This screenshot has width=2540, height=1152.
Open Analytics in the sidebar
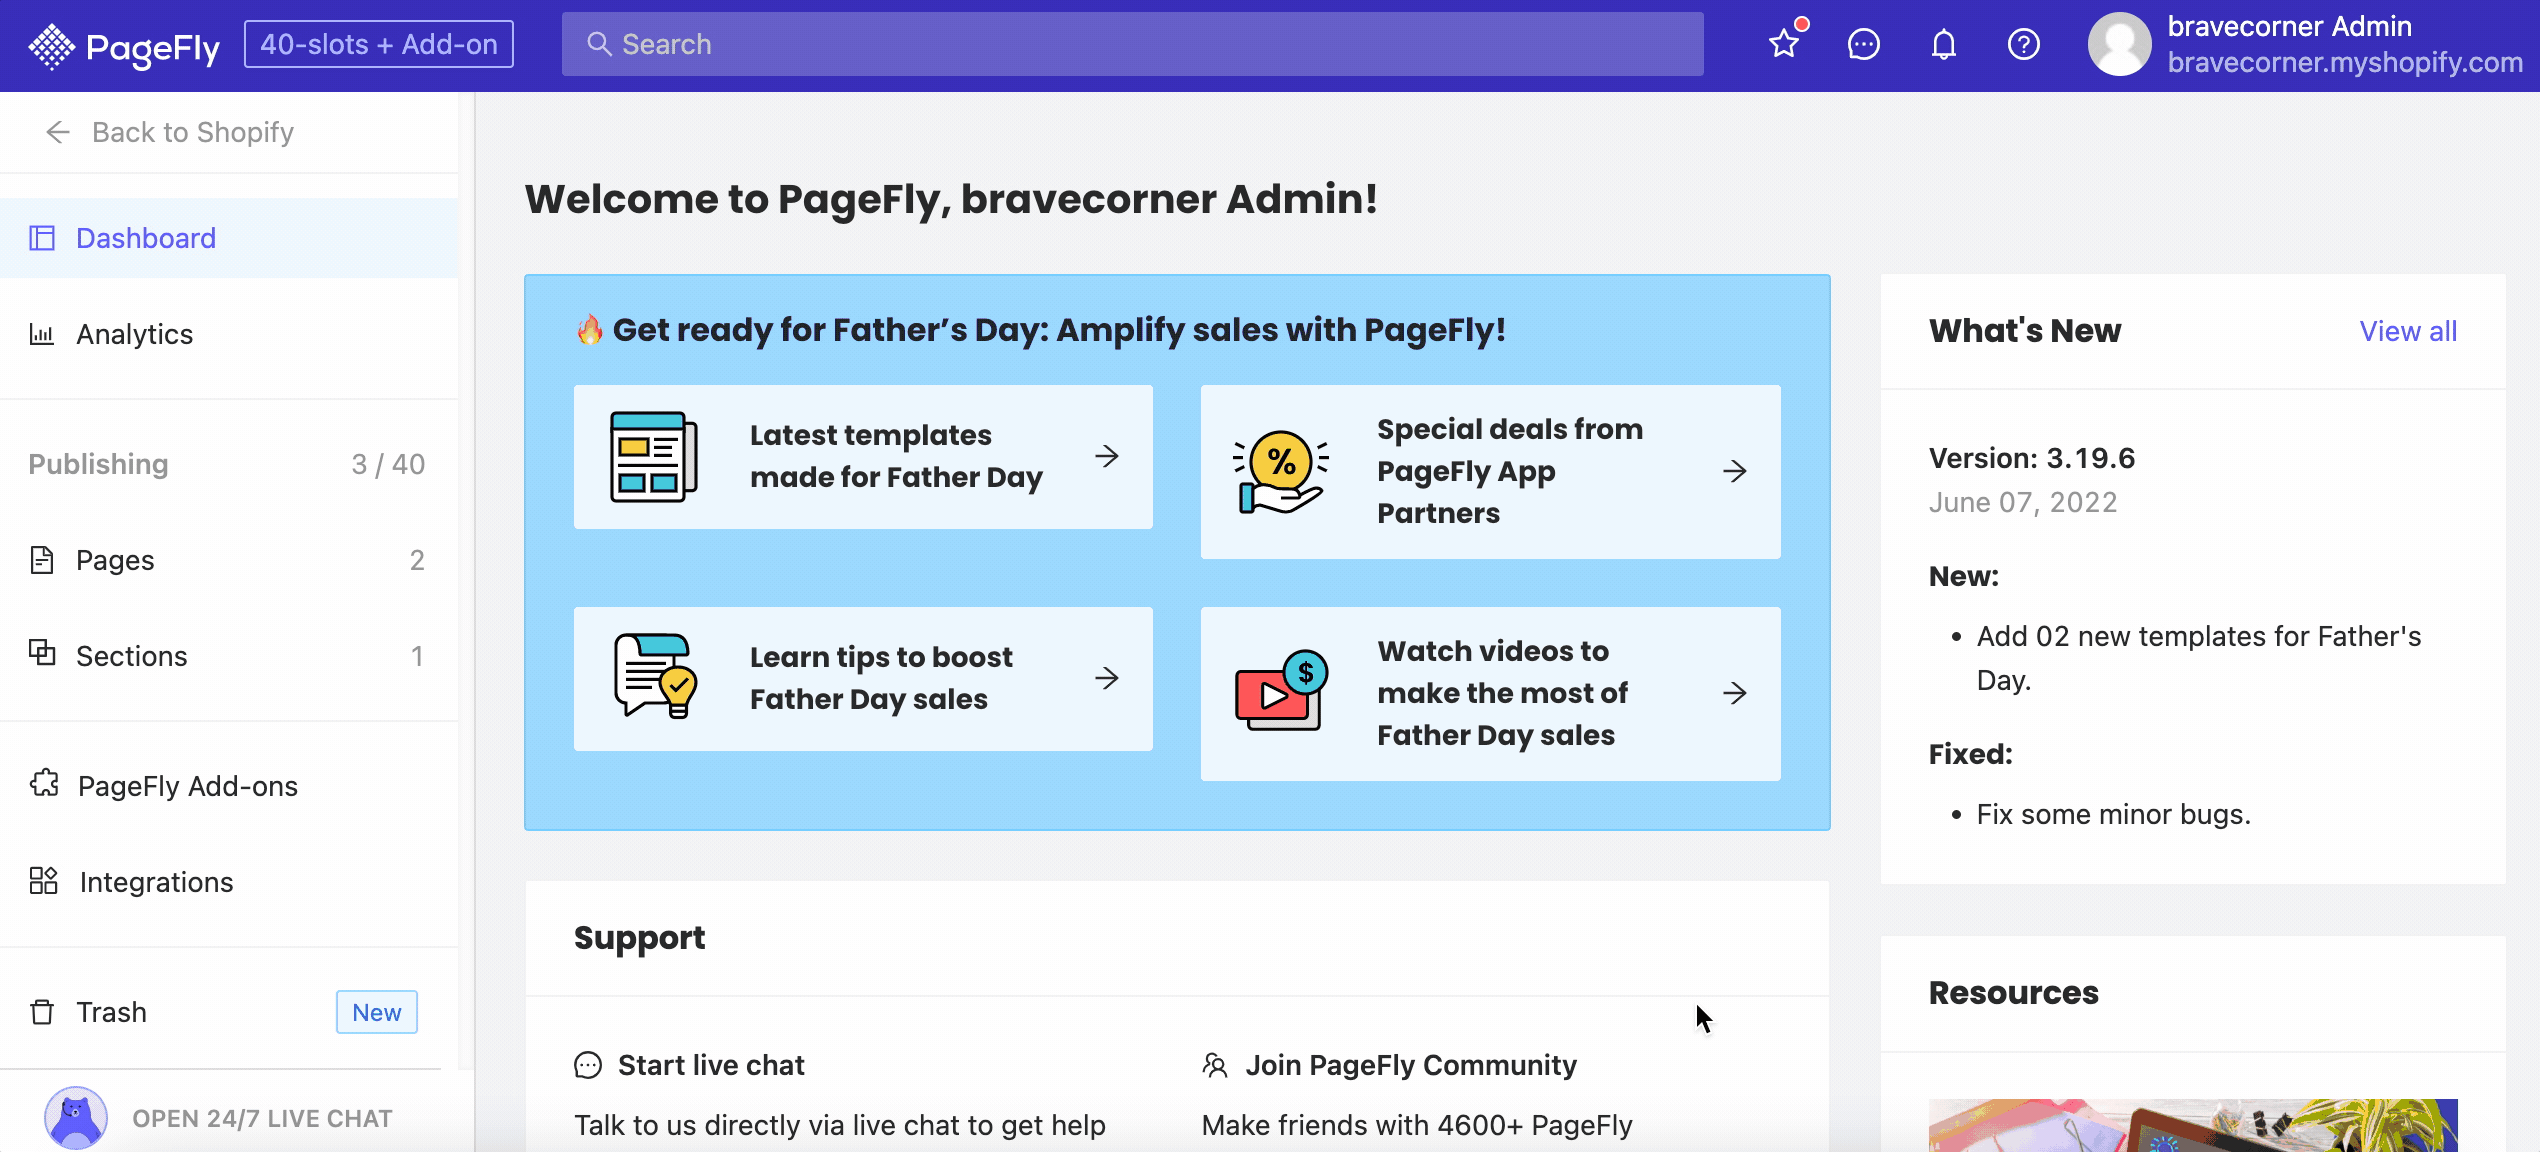click(x=230, y=334)
